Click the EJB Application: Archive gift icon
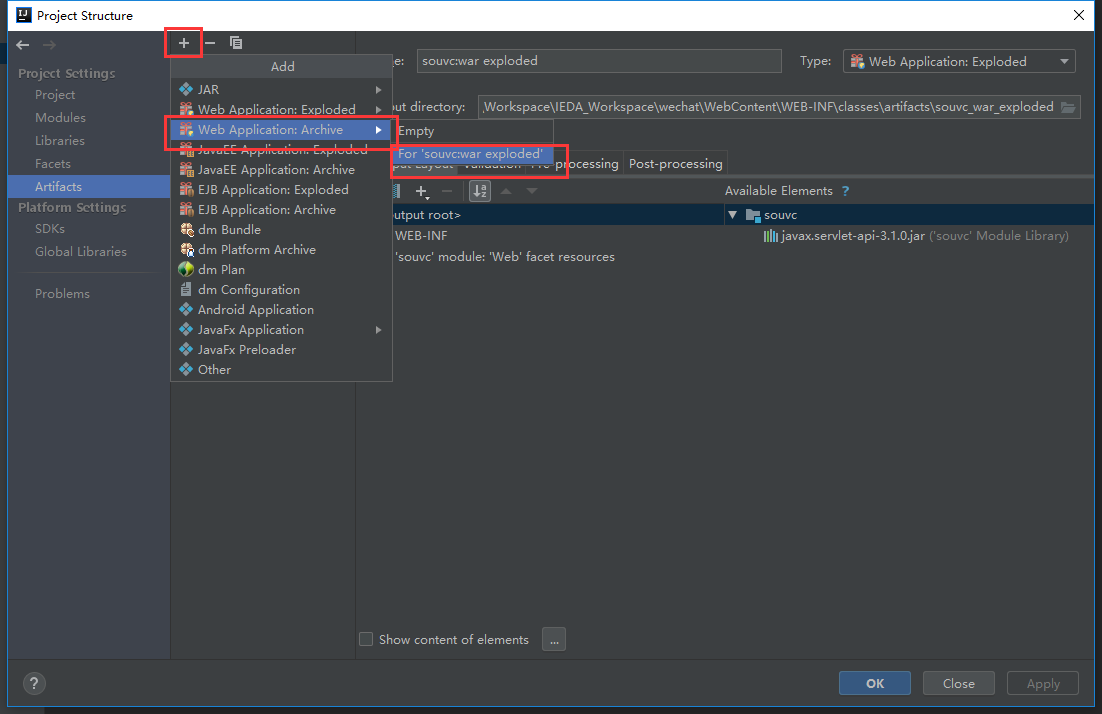Viewport: 1102px width, 714px height. coord(186,209)
